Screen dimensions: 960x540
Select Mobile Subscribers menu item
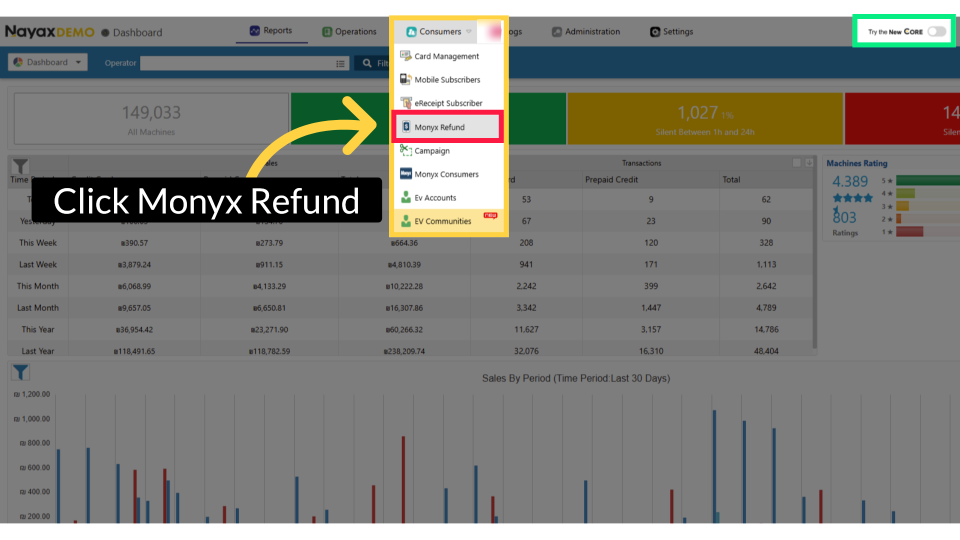click(448, 79)
